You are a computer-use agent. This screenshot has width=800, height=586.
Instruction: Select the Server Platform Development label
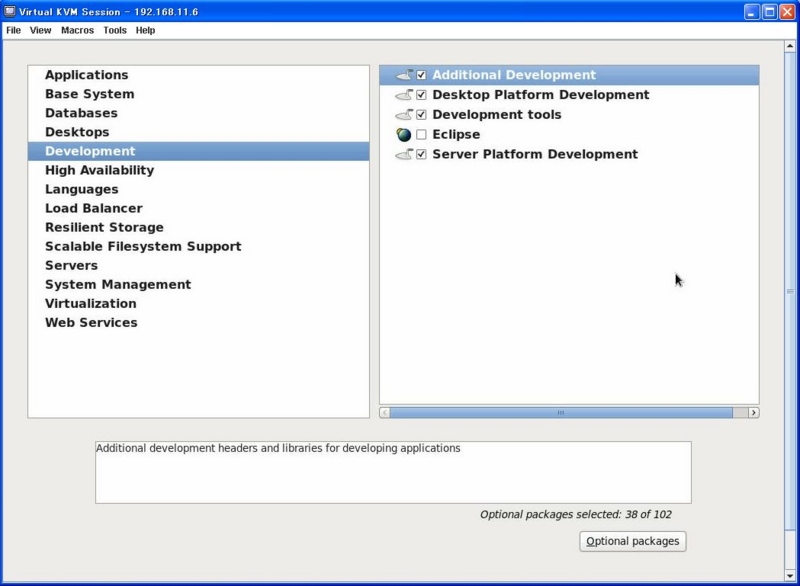pos(535,154)
